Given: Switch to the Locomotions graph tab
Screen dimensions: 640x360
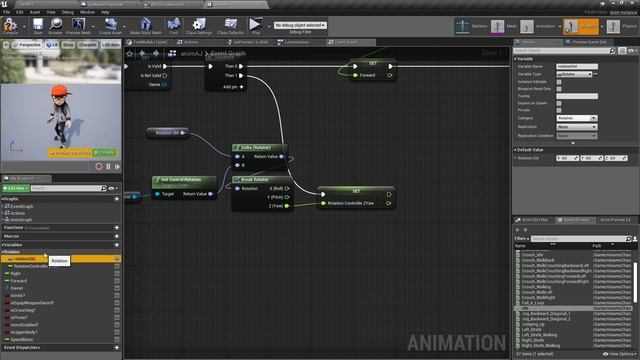Looking at the screenshot, I should coord(296,42).
